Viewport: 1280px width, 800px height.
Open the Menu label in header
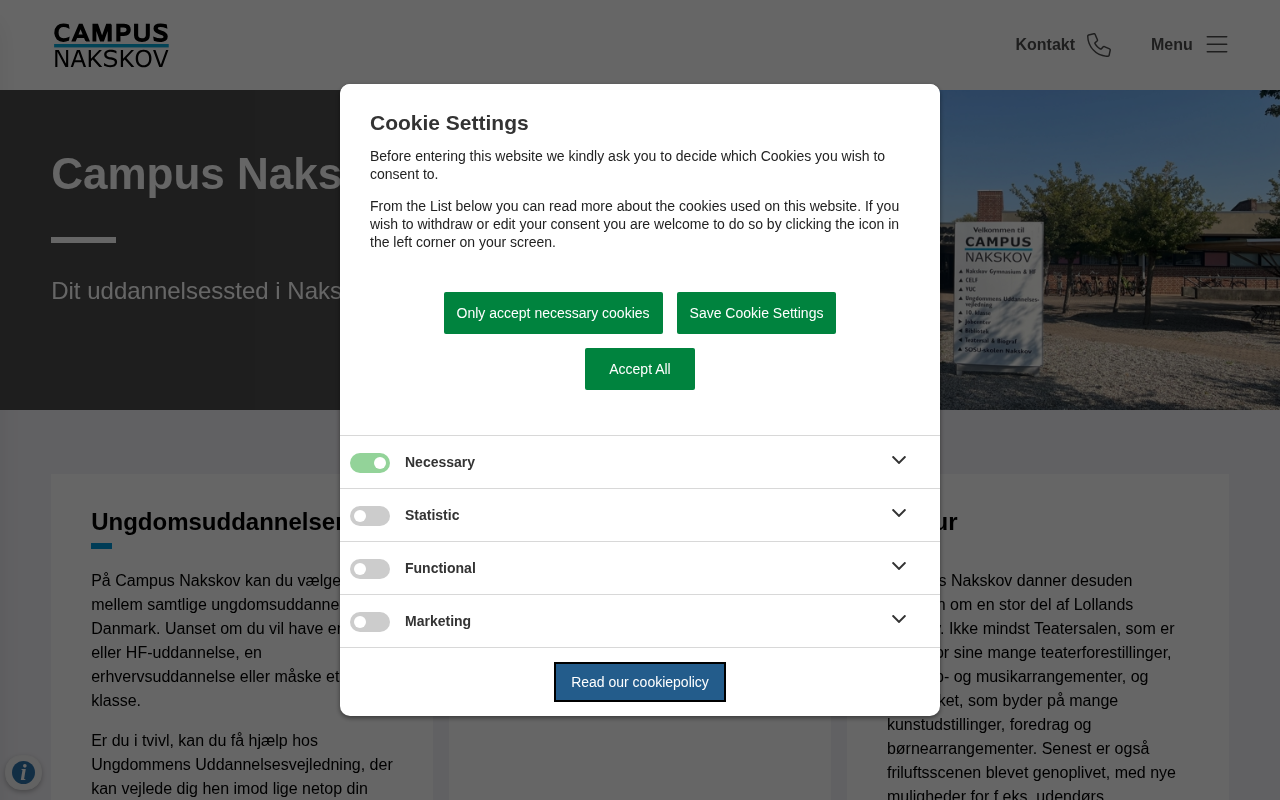tap(1171, 45)
